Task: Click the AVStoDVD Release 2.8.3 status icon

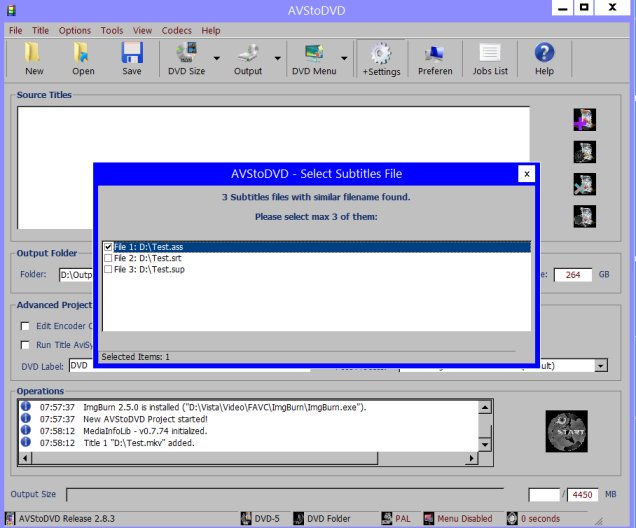Action: click(10, 518)
